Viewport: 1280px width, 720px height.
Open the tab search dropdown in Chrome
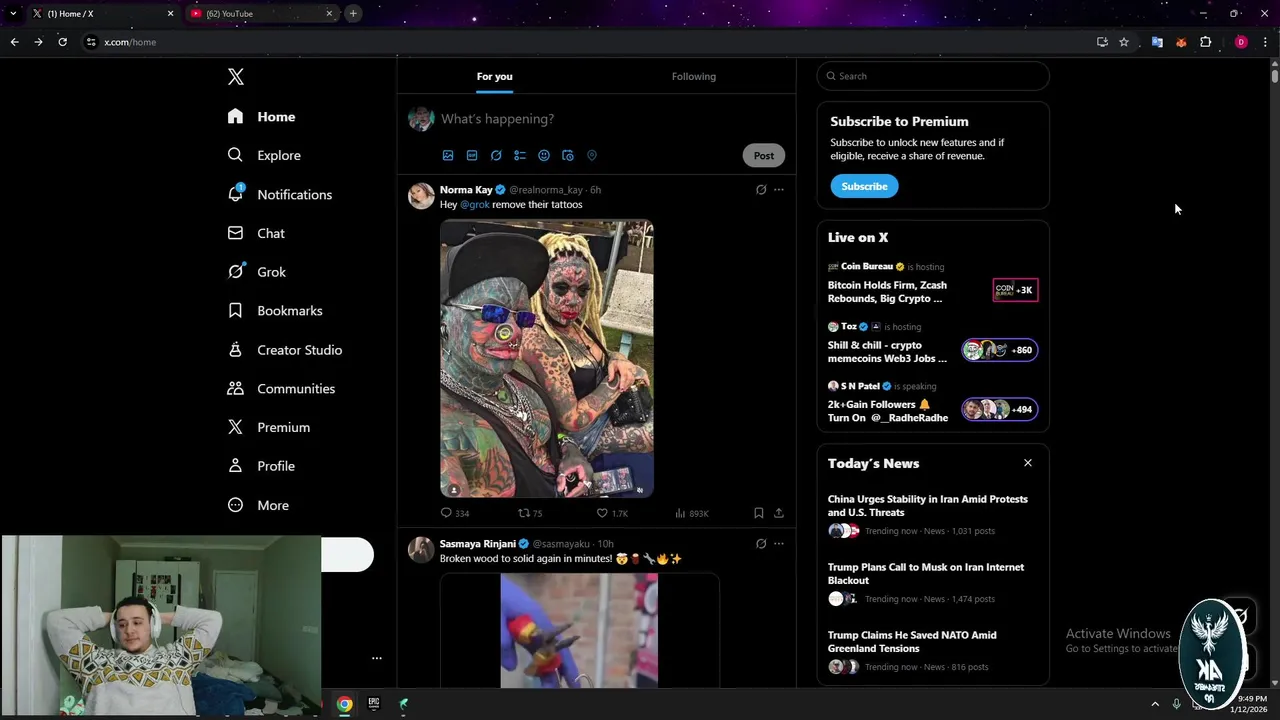point(12,14)
